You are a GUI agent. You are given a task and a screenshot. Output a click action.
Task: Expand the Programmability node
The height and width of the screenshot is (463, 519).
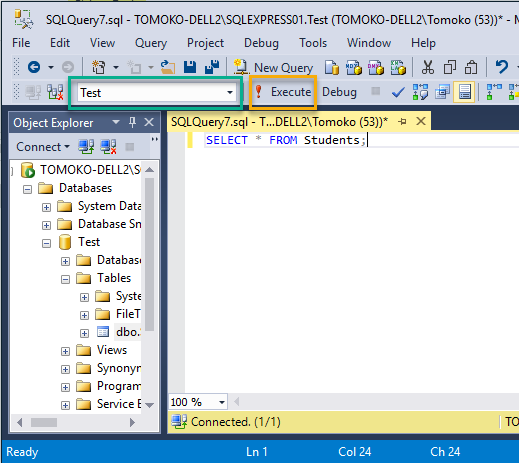point(65,387)
